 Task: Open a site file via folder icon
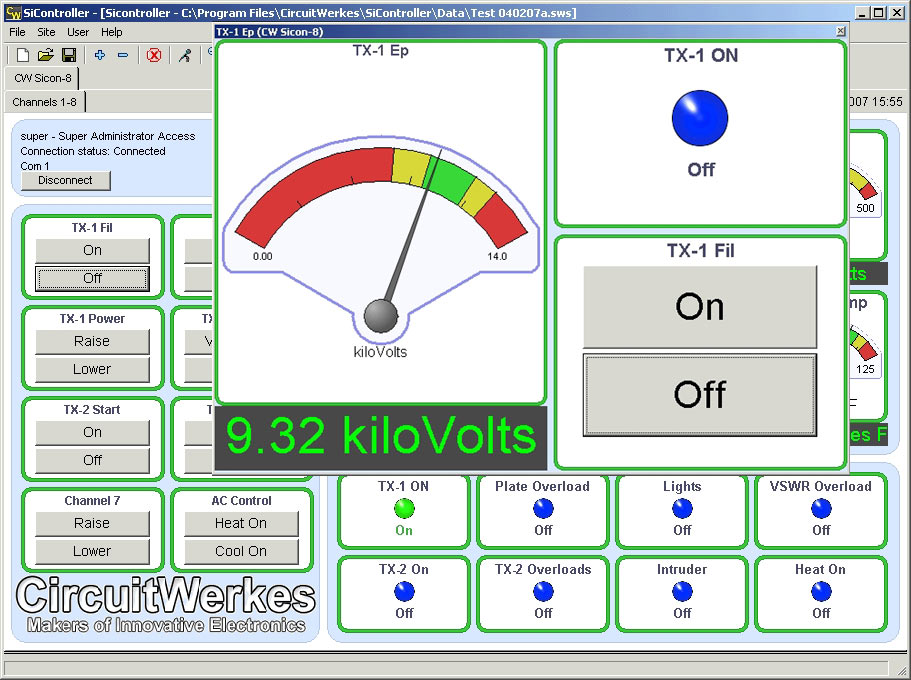tap(46, 55)
